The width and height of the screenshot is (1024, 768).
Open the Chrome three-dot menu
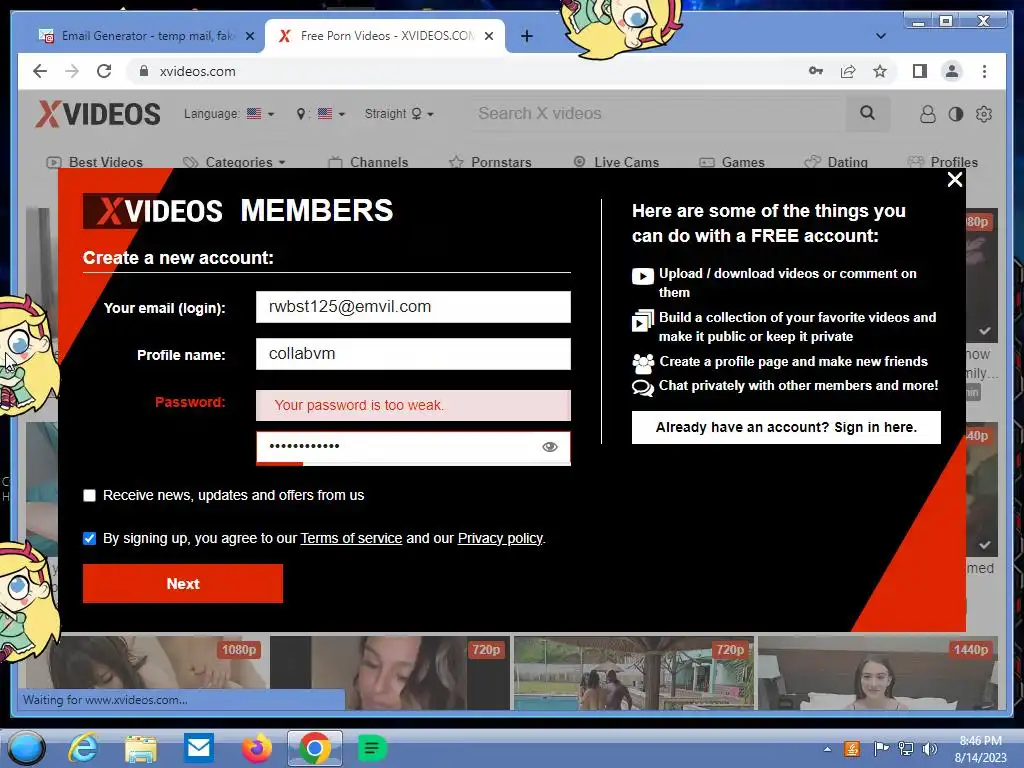pos(984,71)
